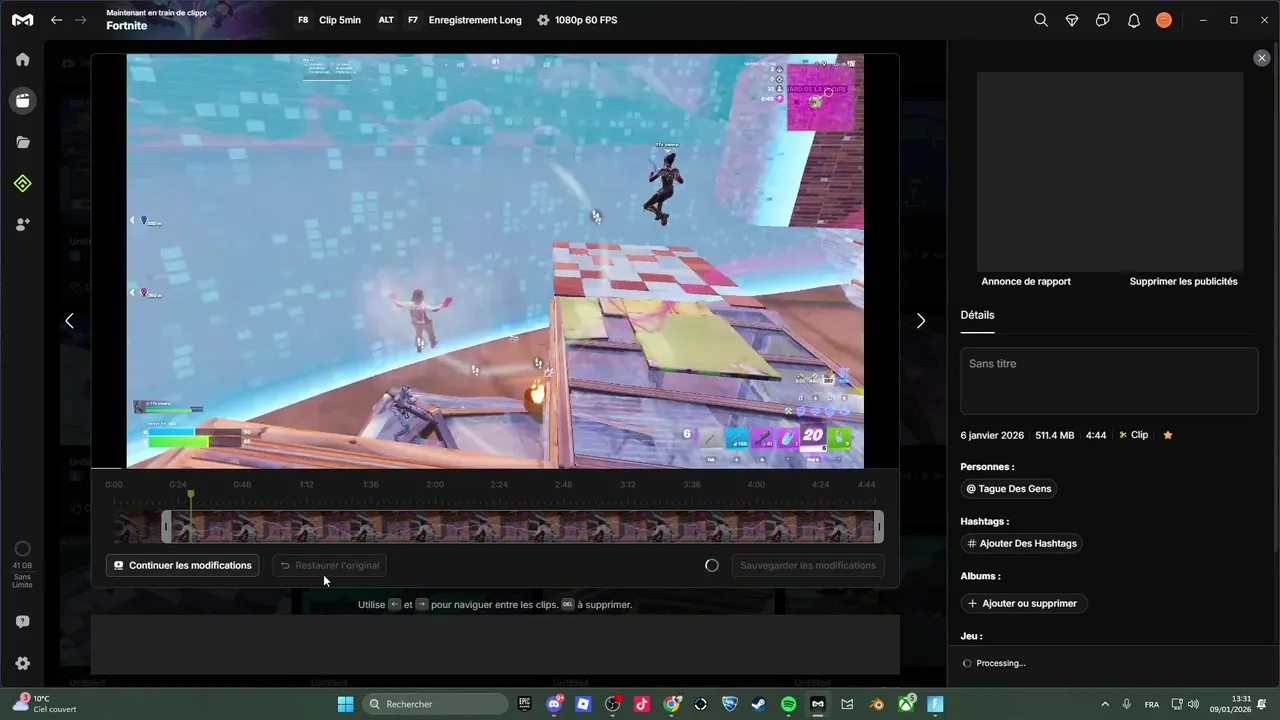This screenshot has height=720, width=1280.
Task: Open Google Chrome from the taskbar
Action: tap(671, 704)
